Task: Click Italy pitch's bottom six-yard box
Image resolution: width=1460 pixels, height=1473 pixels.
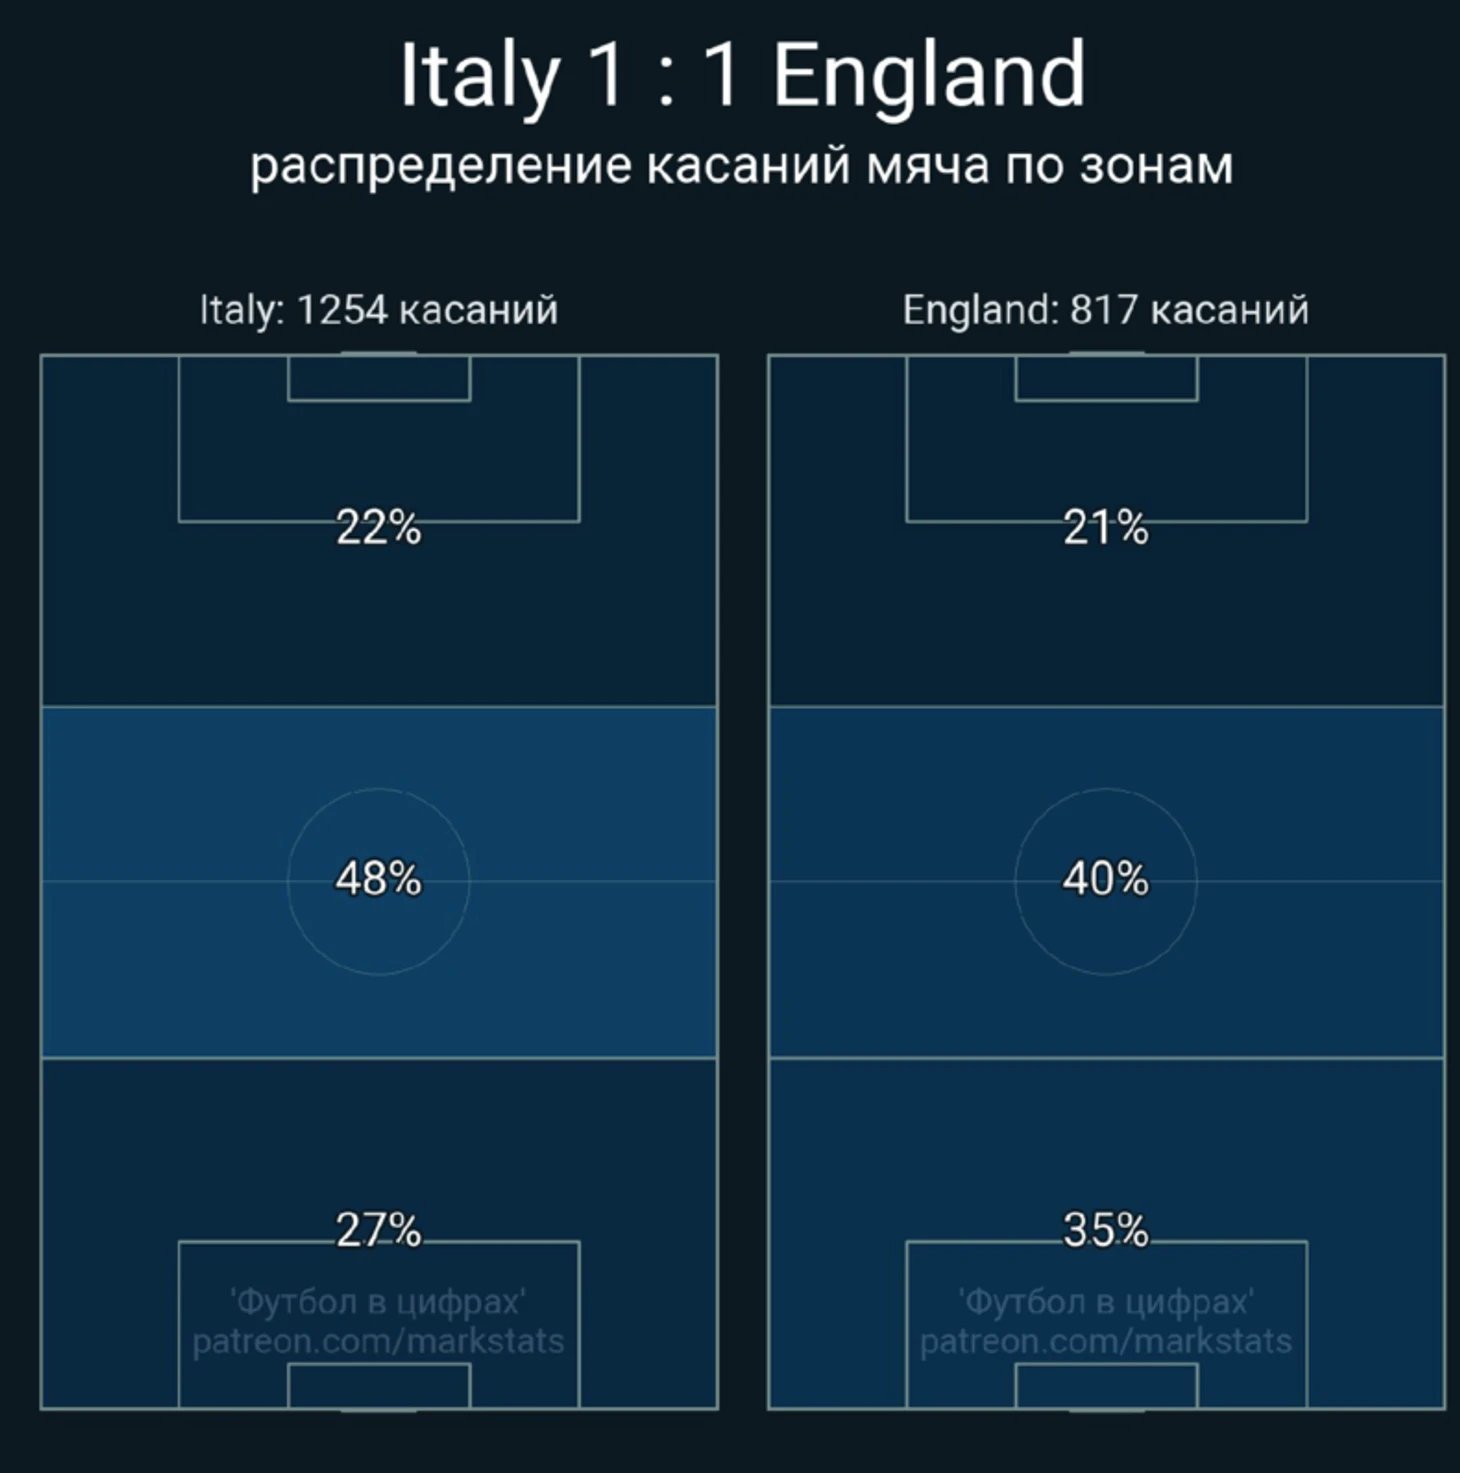Action: tap(379, 1386)
